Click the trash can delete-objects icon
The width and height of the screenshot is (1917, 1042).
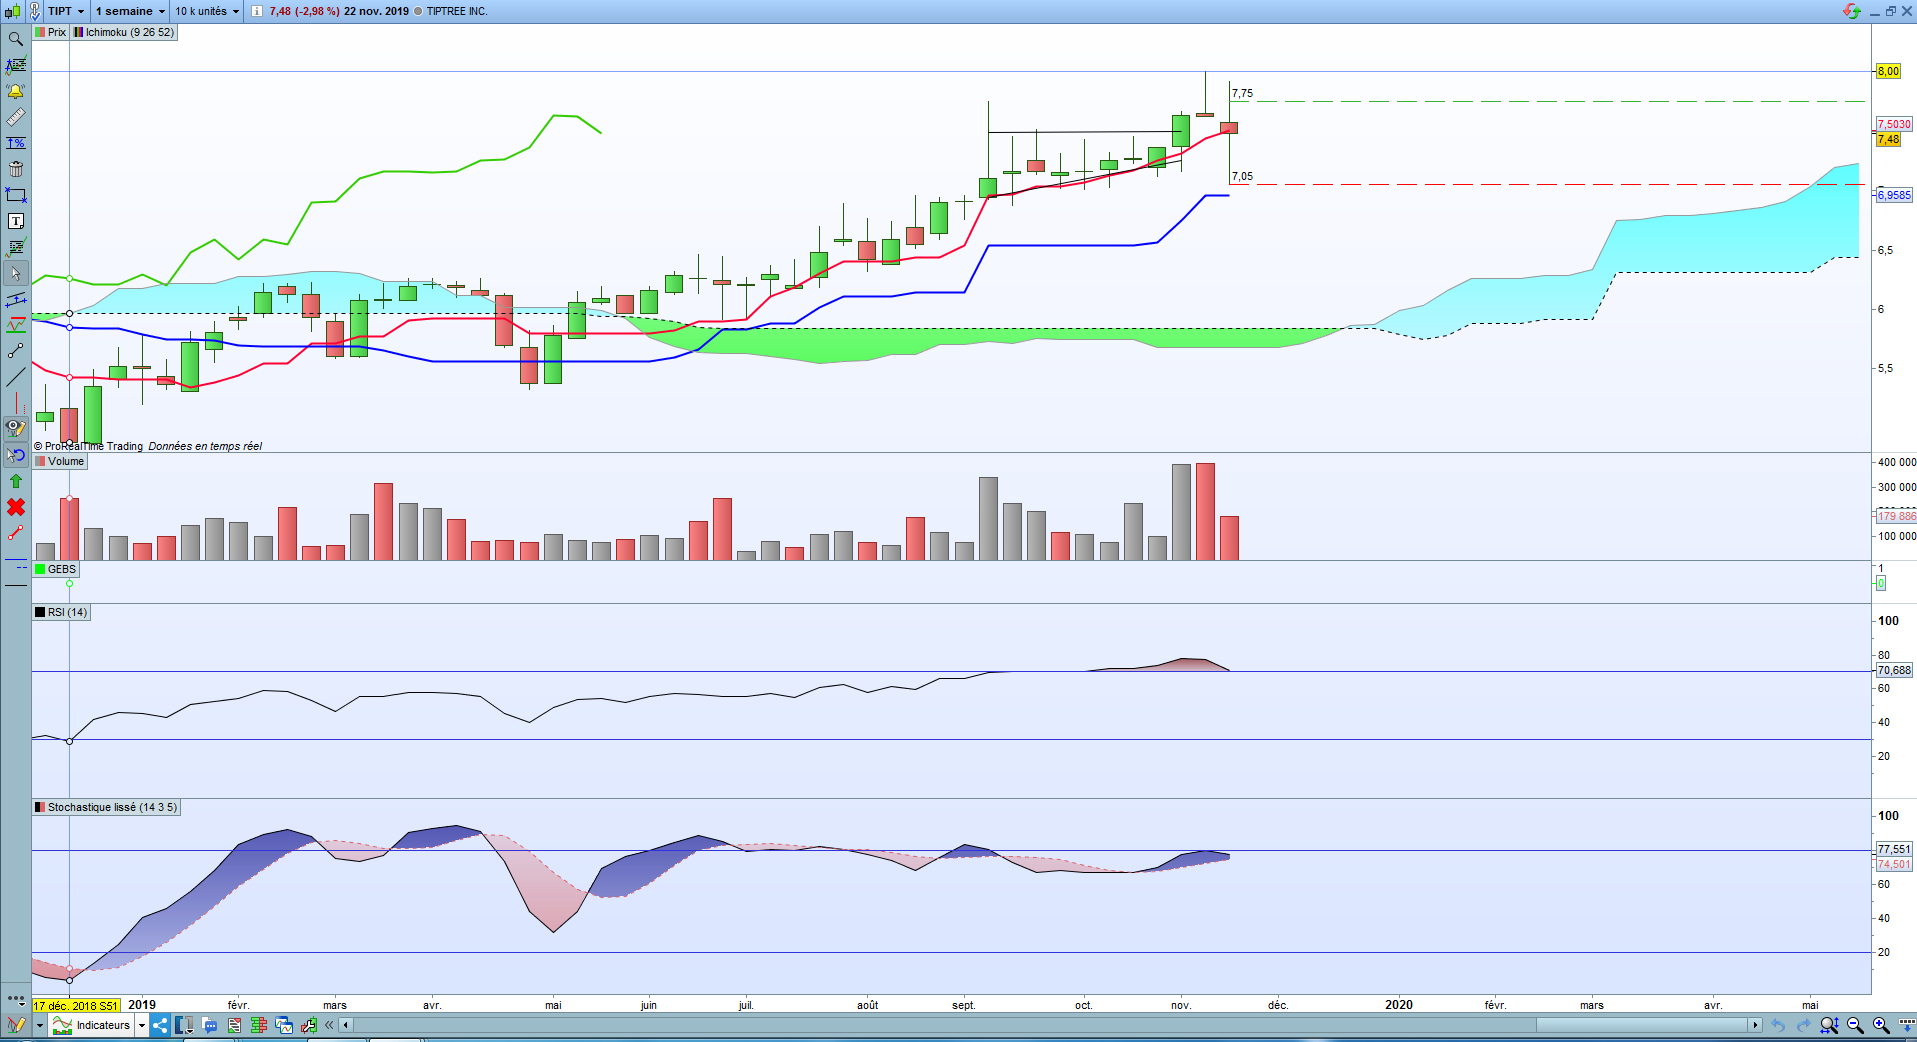[x=15, y=169]
